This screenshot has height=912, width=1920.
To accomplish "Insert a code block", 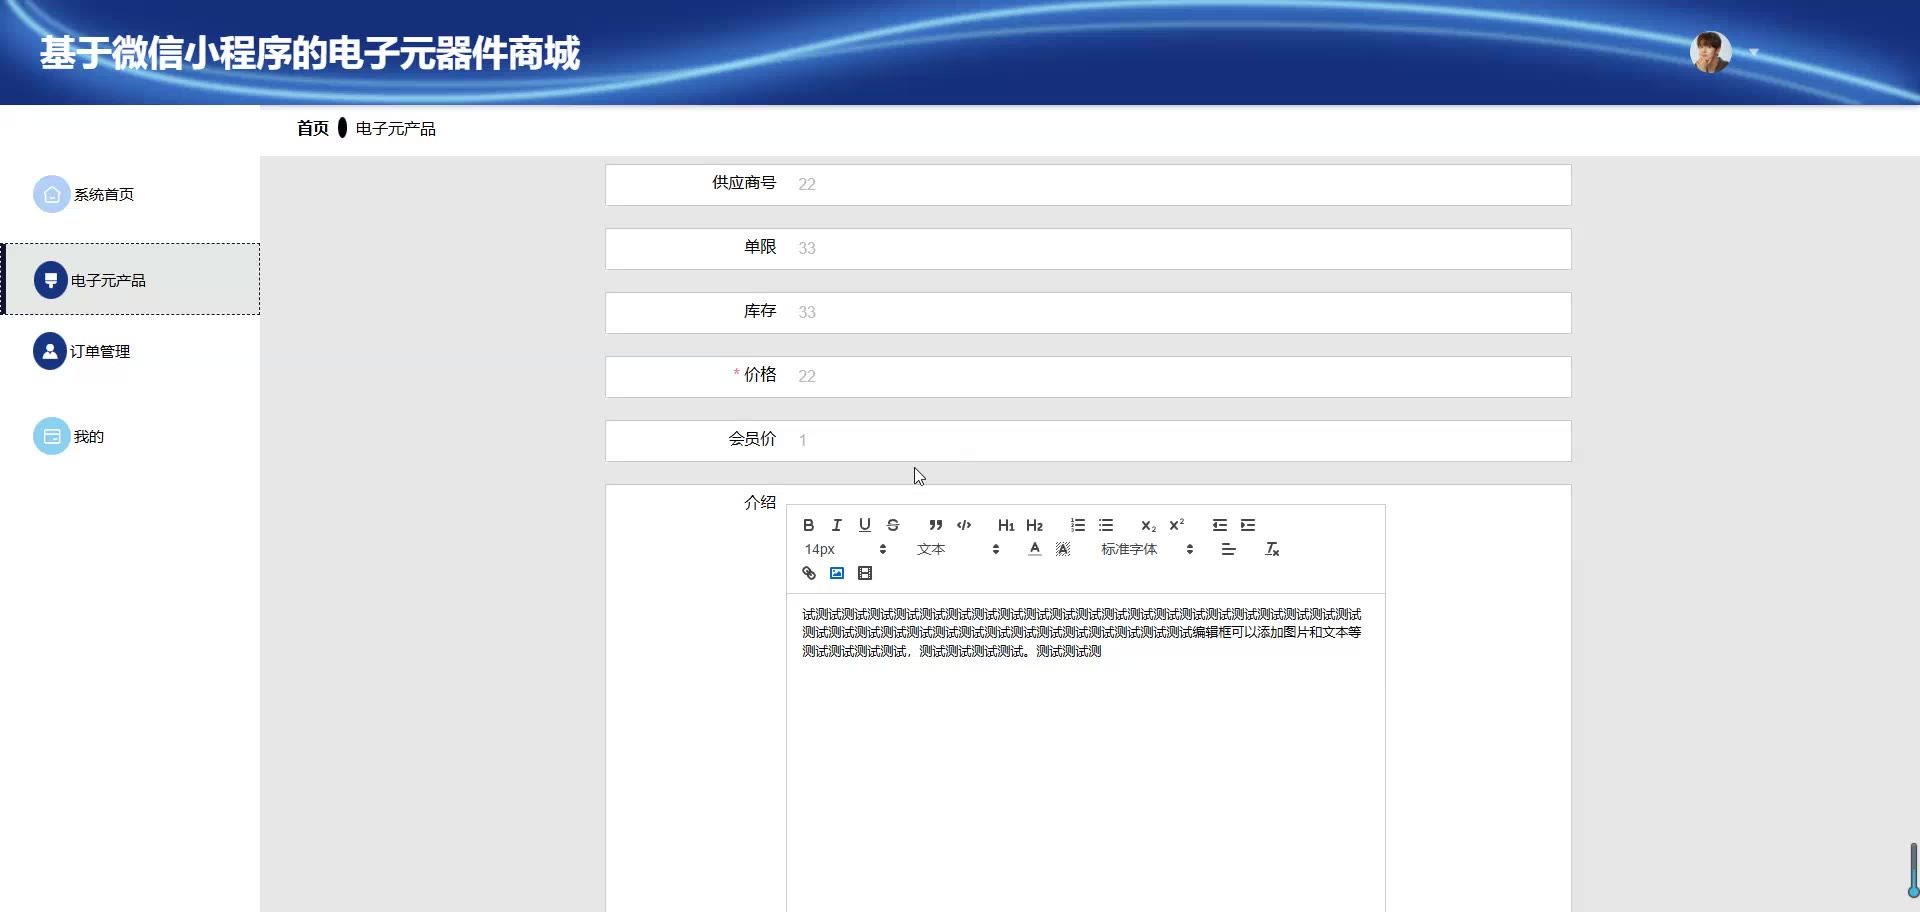I will click(x=964, y=525).
